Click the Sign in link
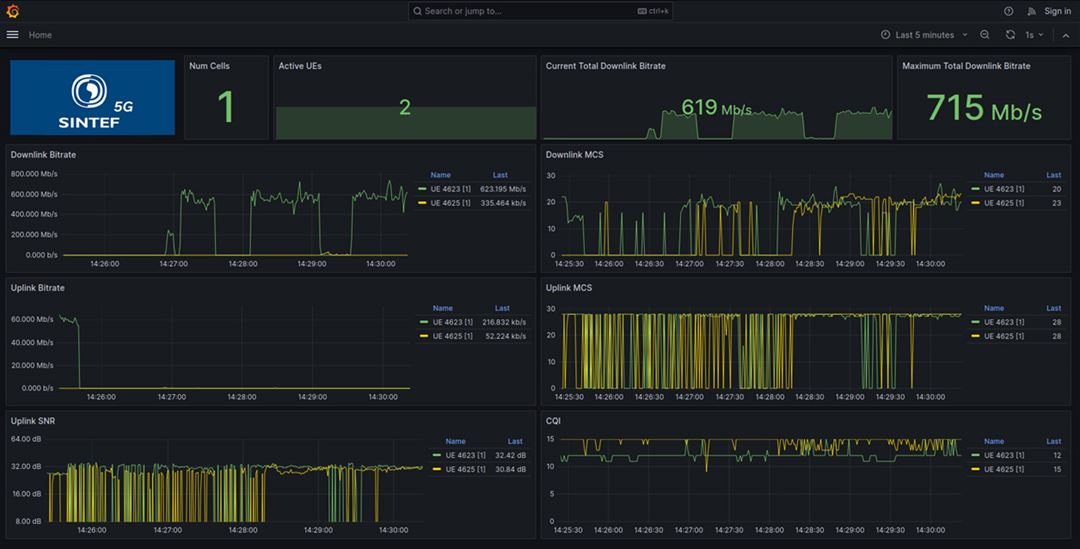This screenshot has height=549, width=1080. click(x=1057, y=11)
